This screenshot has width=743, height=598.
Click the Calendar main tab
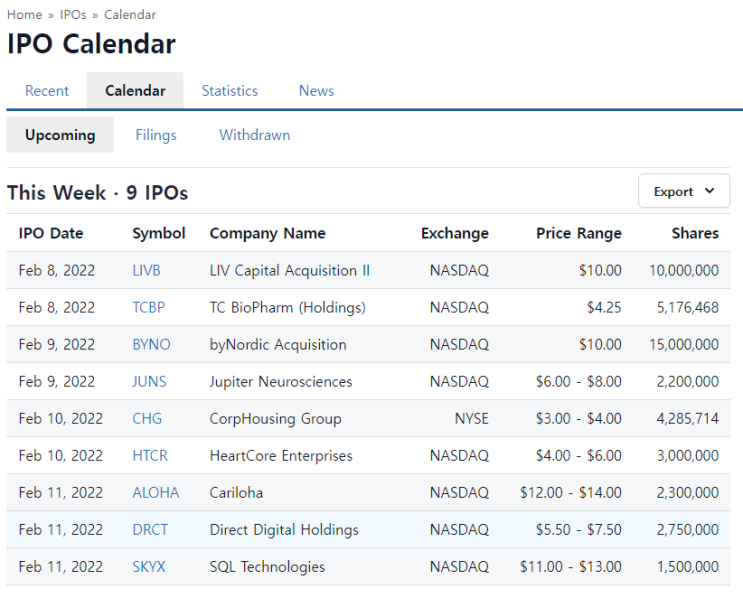click(x=135, y=91)
